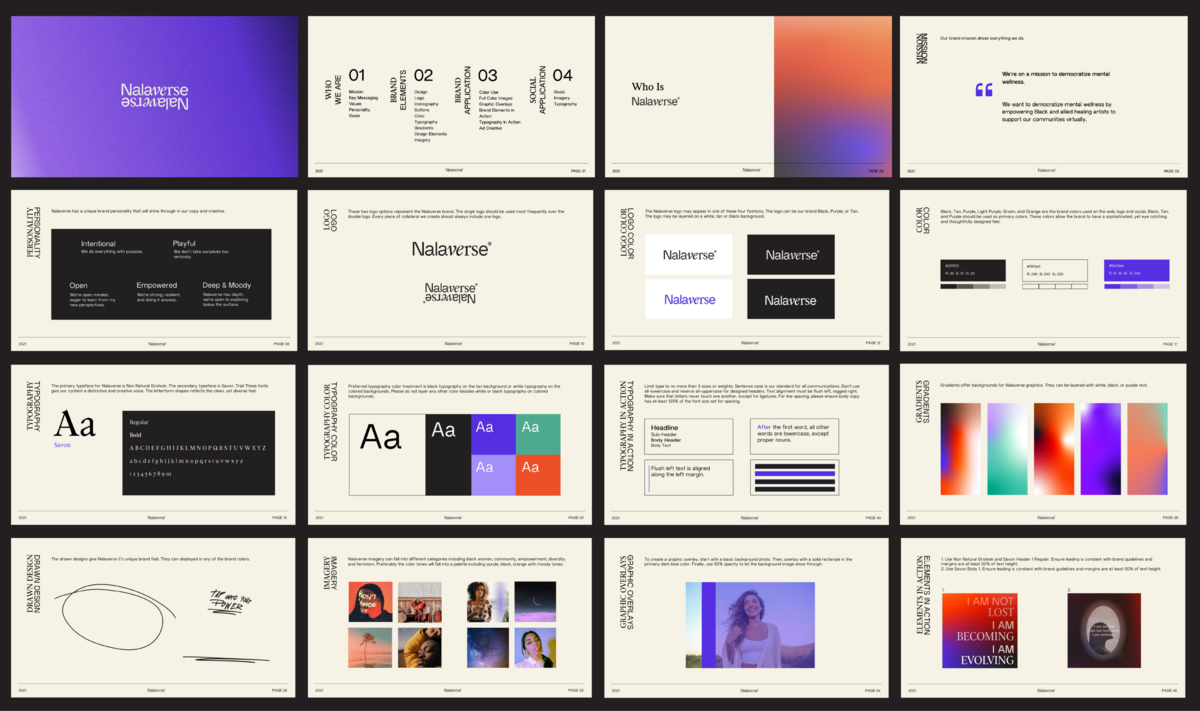Image resolution: width=1200 pixels, height=711 pixels.
Task: Click black 'Aa' on tan background
Action: (x=380, y=437)
